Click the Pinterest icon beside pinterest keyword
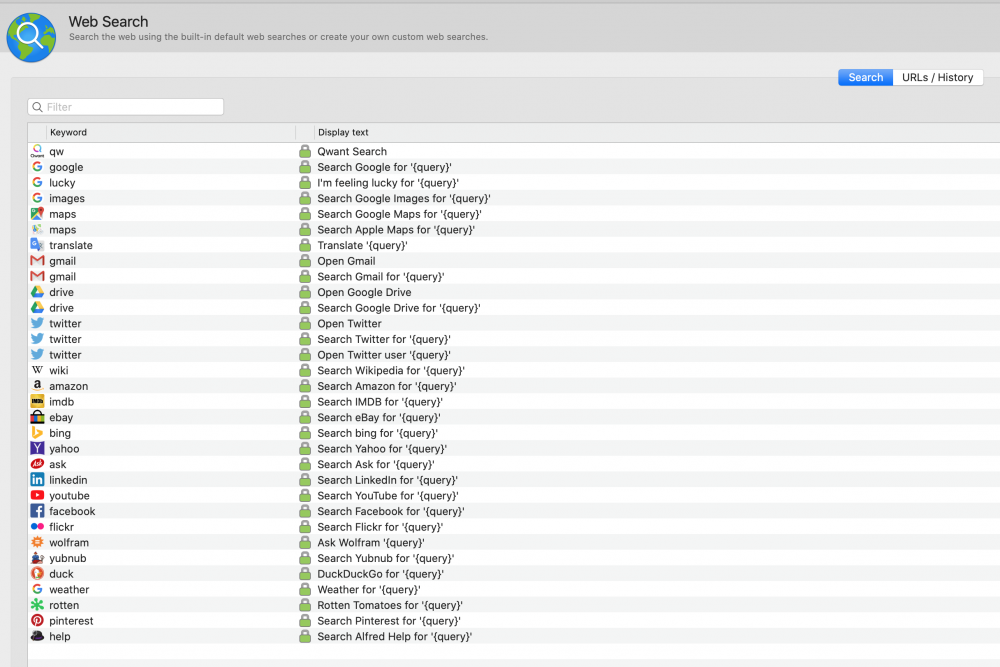This screenshot has height=667, width=1000. click(37, 621)
